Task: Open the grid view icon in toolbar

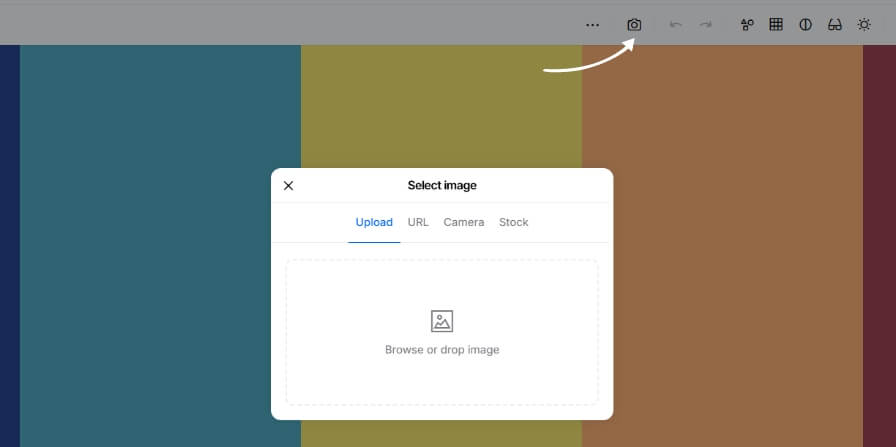Action: 776,25
